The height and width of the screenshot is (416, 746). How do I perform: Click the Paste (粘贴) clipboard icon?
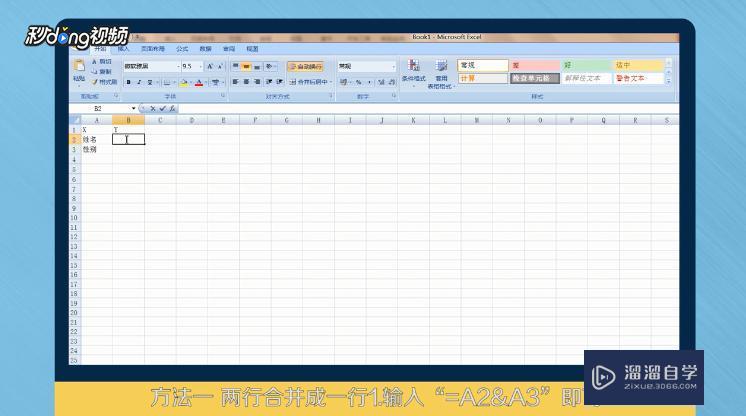point(79,66)
